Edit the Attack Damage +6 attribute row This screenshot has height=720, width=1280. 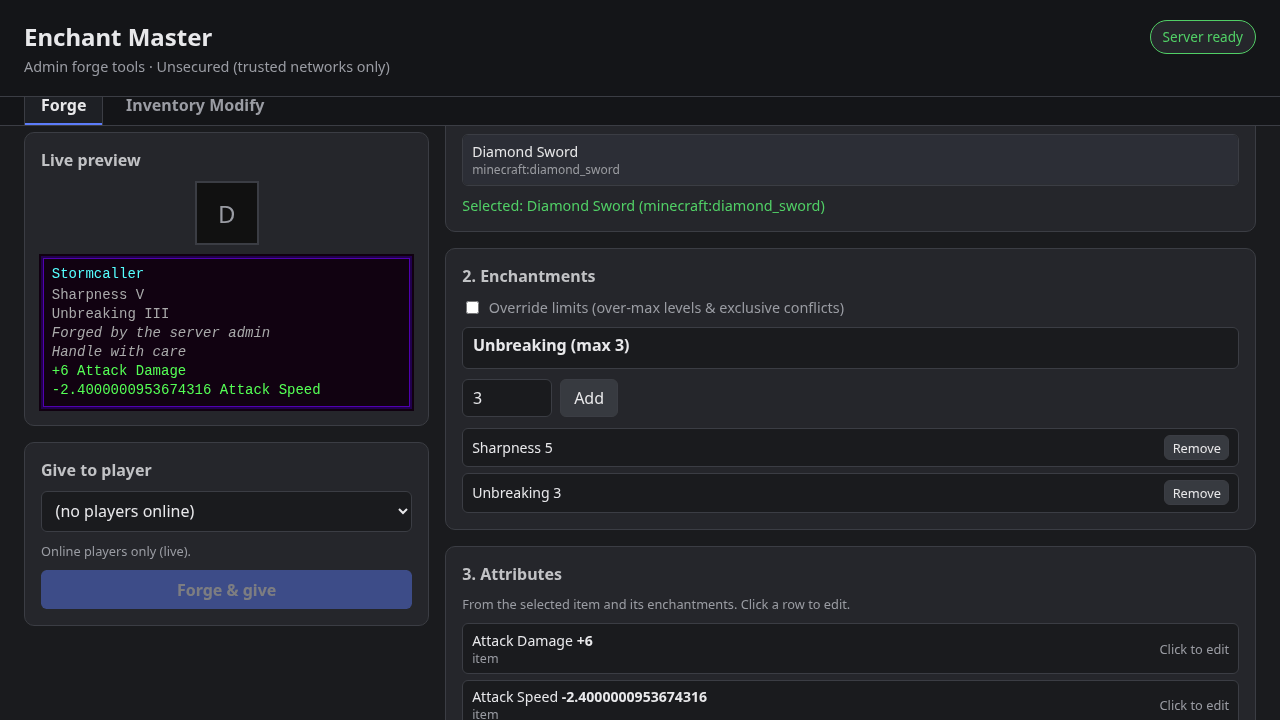[850, 649]
